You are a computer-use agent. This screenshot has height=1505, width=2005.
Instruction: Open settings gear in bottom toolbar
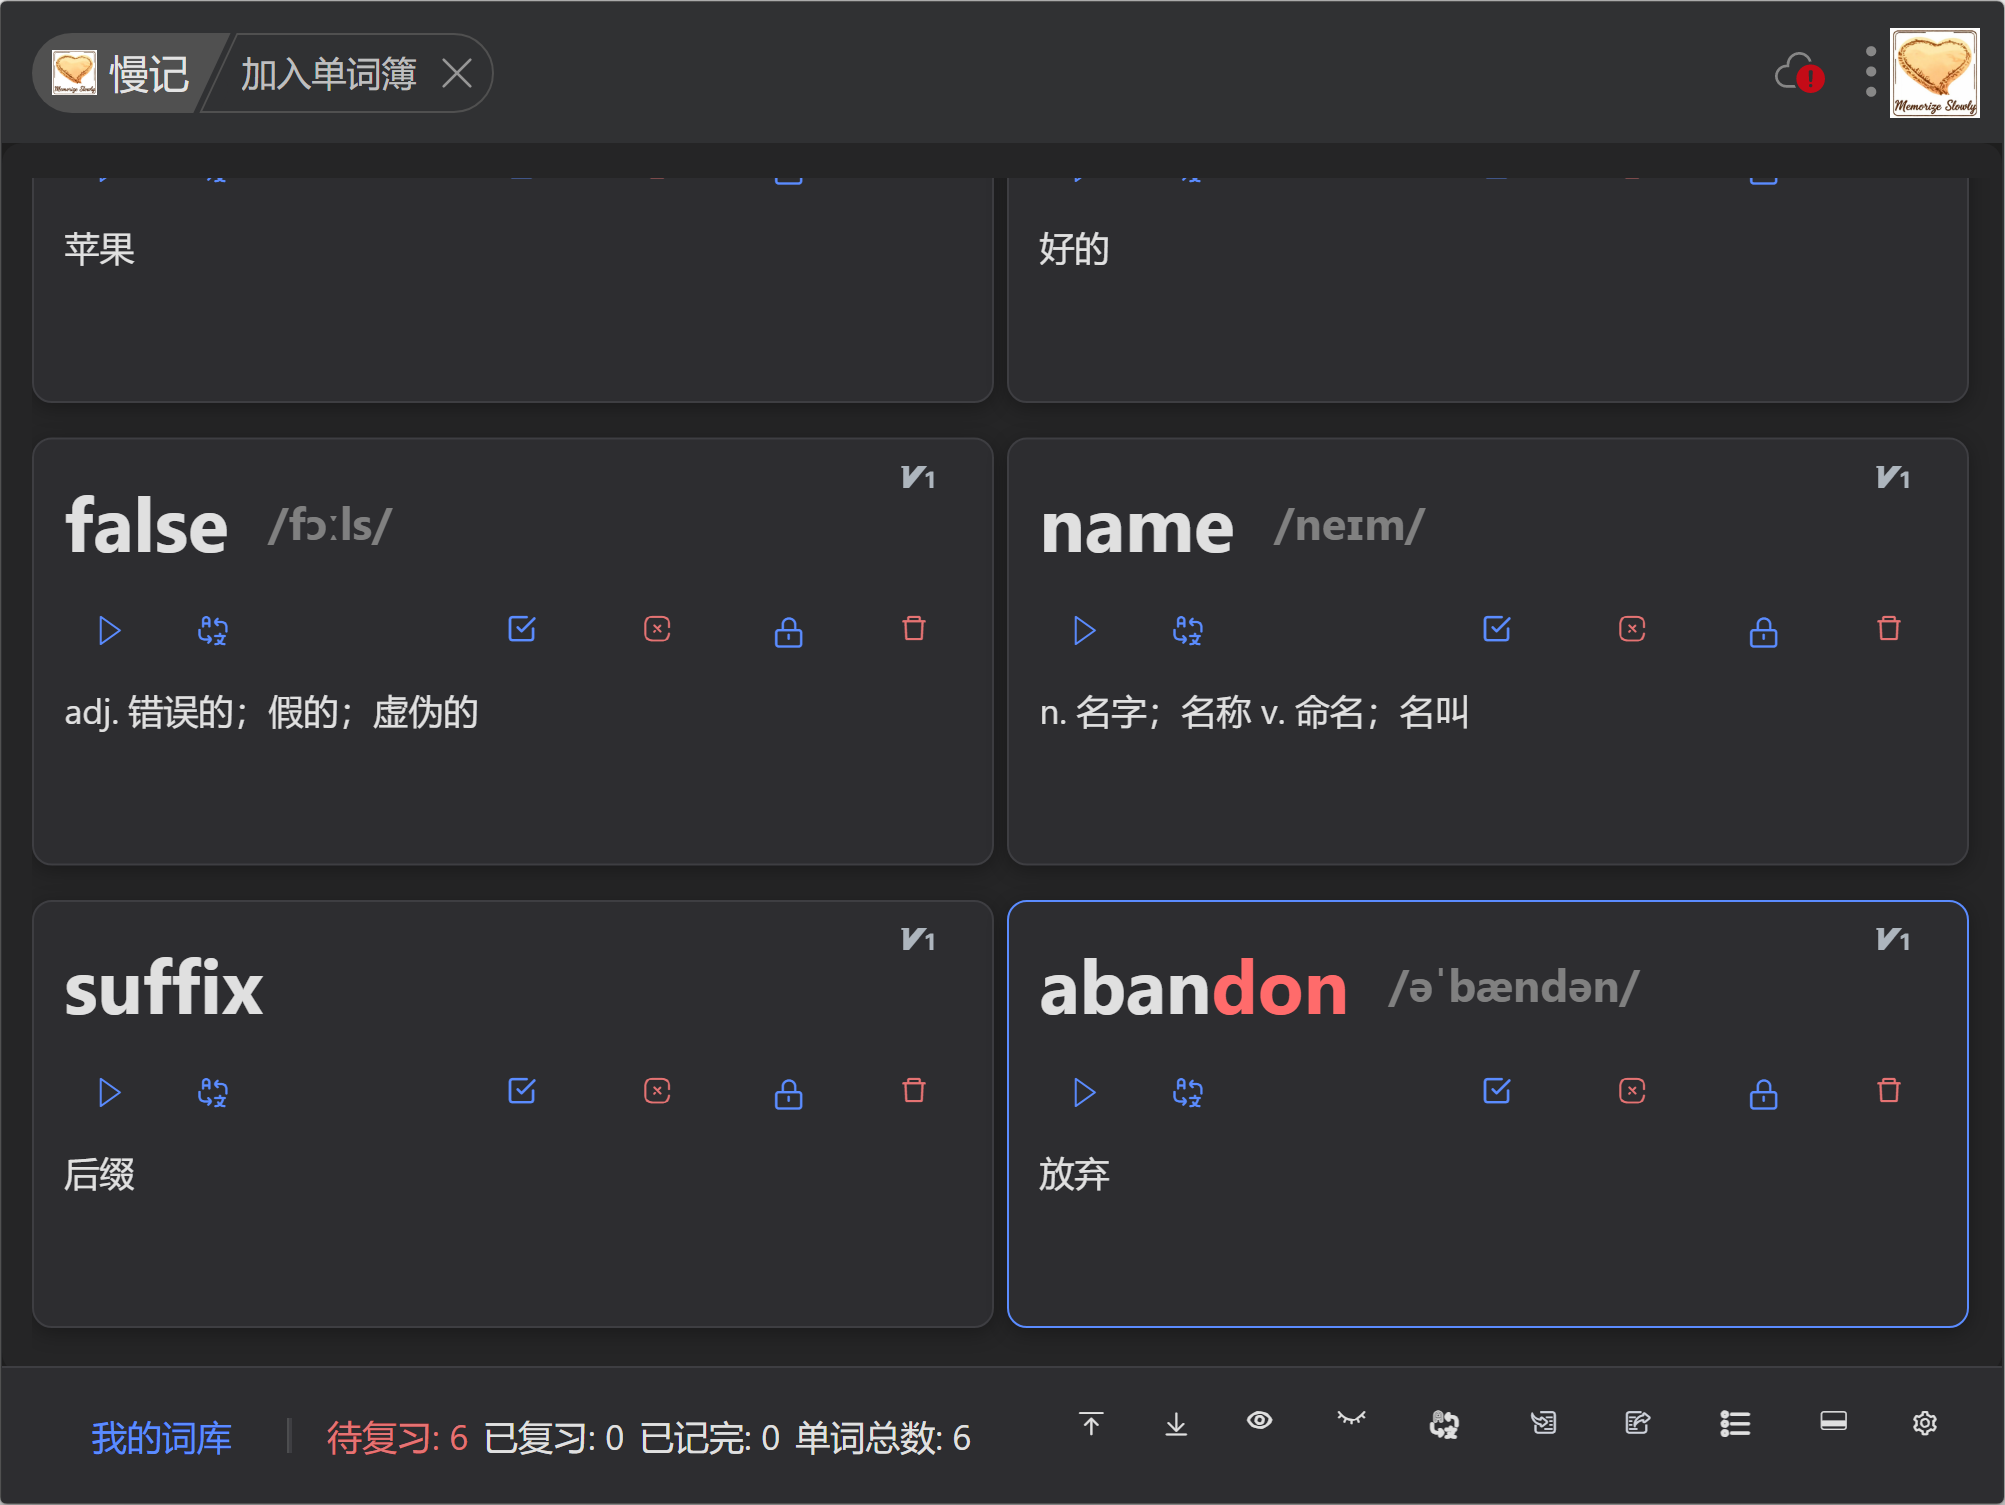click(1925, 1423)
